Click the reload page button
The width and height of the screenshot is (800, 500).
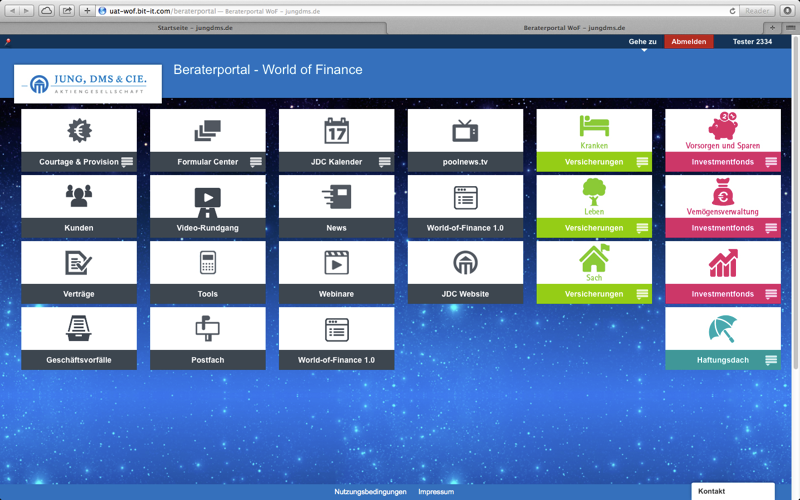733,11
